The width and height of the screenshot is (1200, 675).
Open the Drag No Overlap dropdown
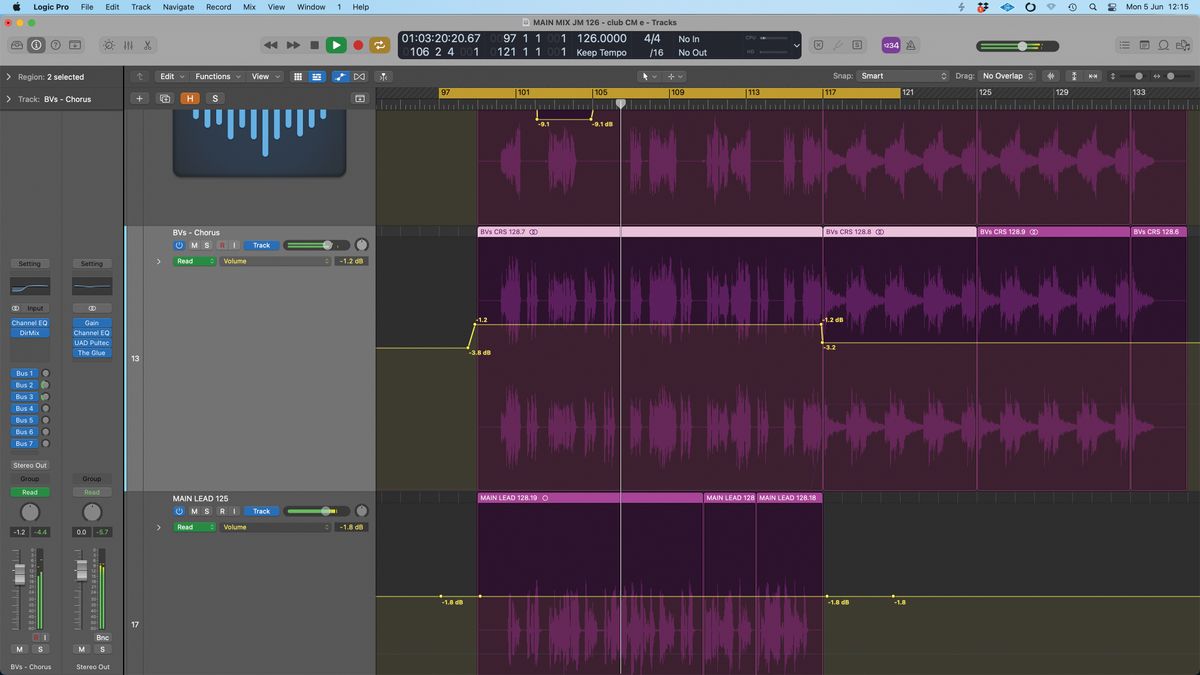coord(1005,75)
